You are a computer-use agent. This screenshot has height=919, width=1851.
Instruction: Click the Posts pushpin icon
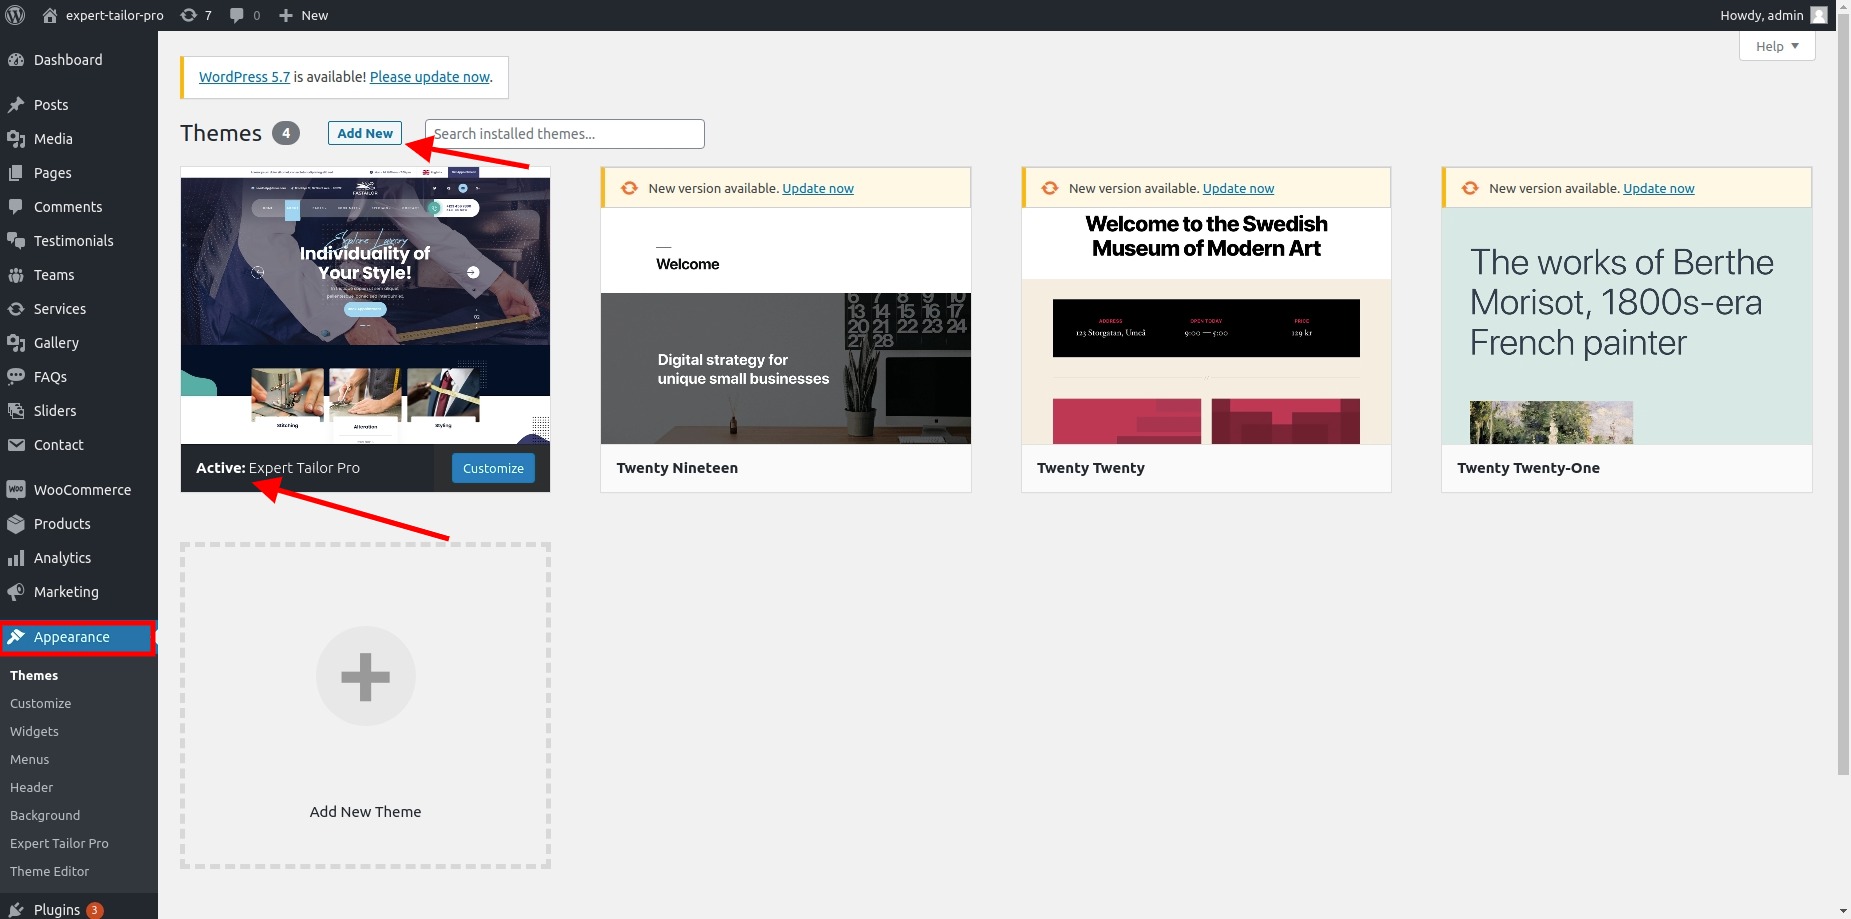pyautogui.click(x=16, y=105)
